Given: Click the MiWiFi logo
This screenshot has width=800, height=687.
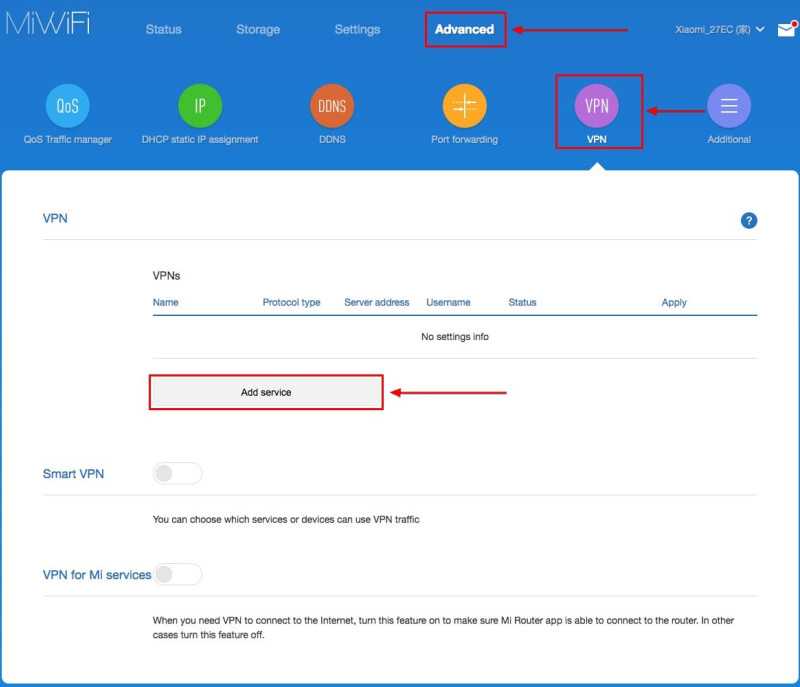Looking at the screenshot, I should click(x=48, y=23).
